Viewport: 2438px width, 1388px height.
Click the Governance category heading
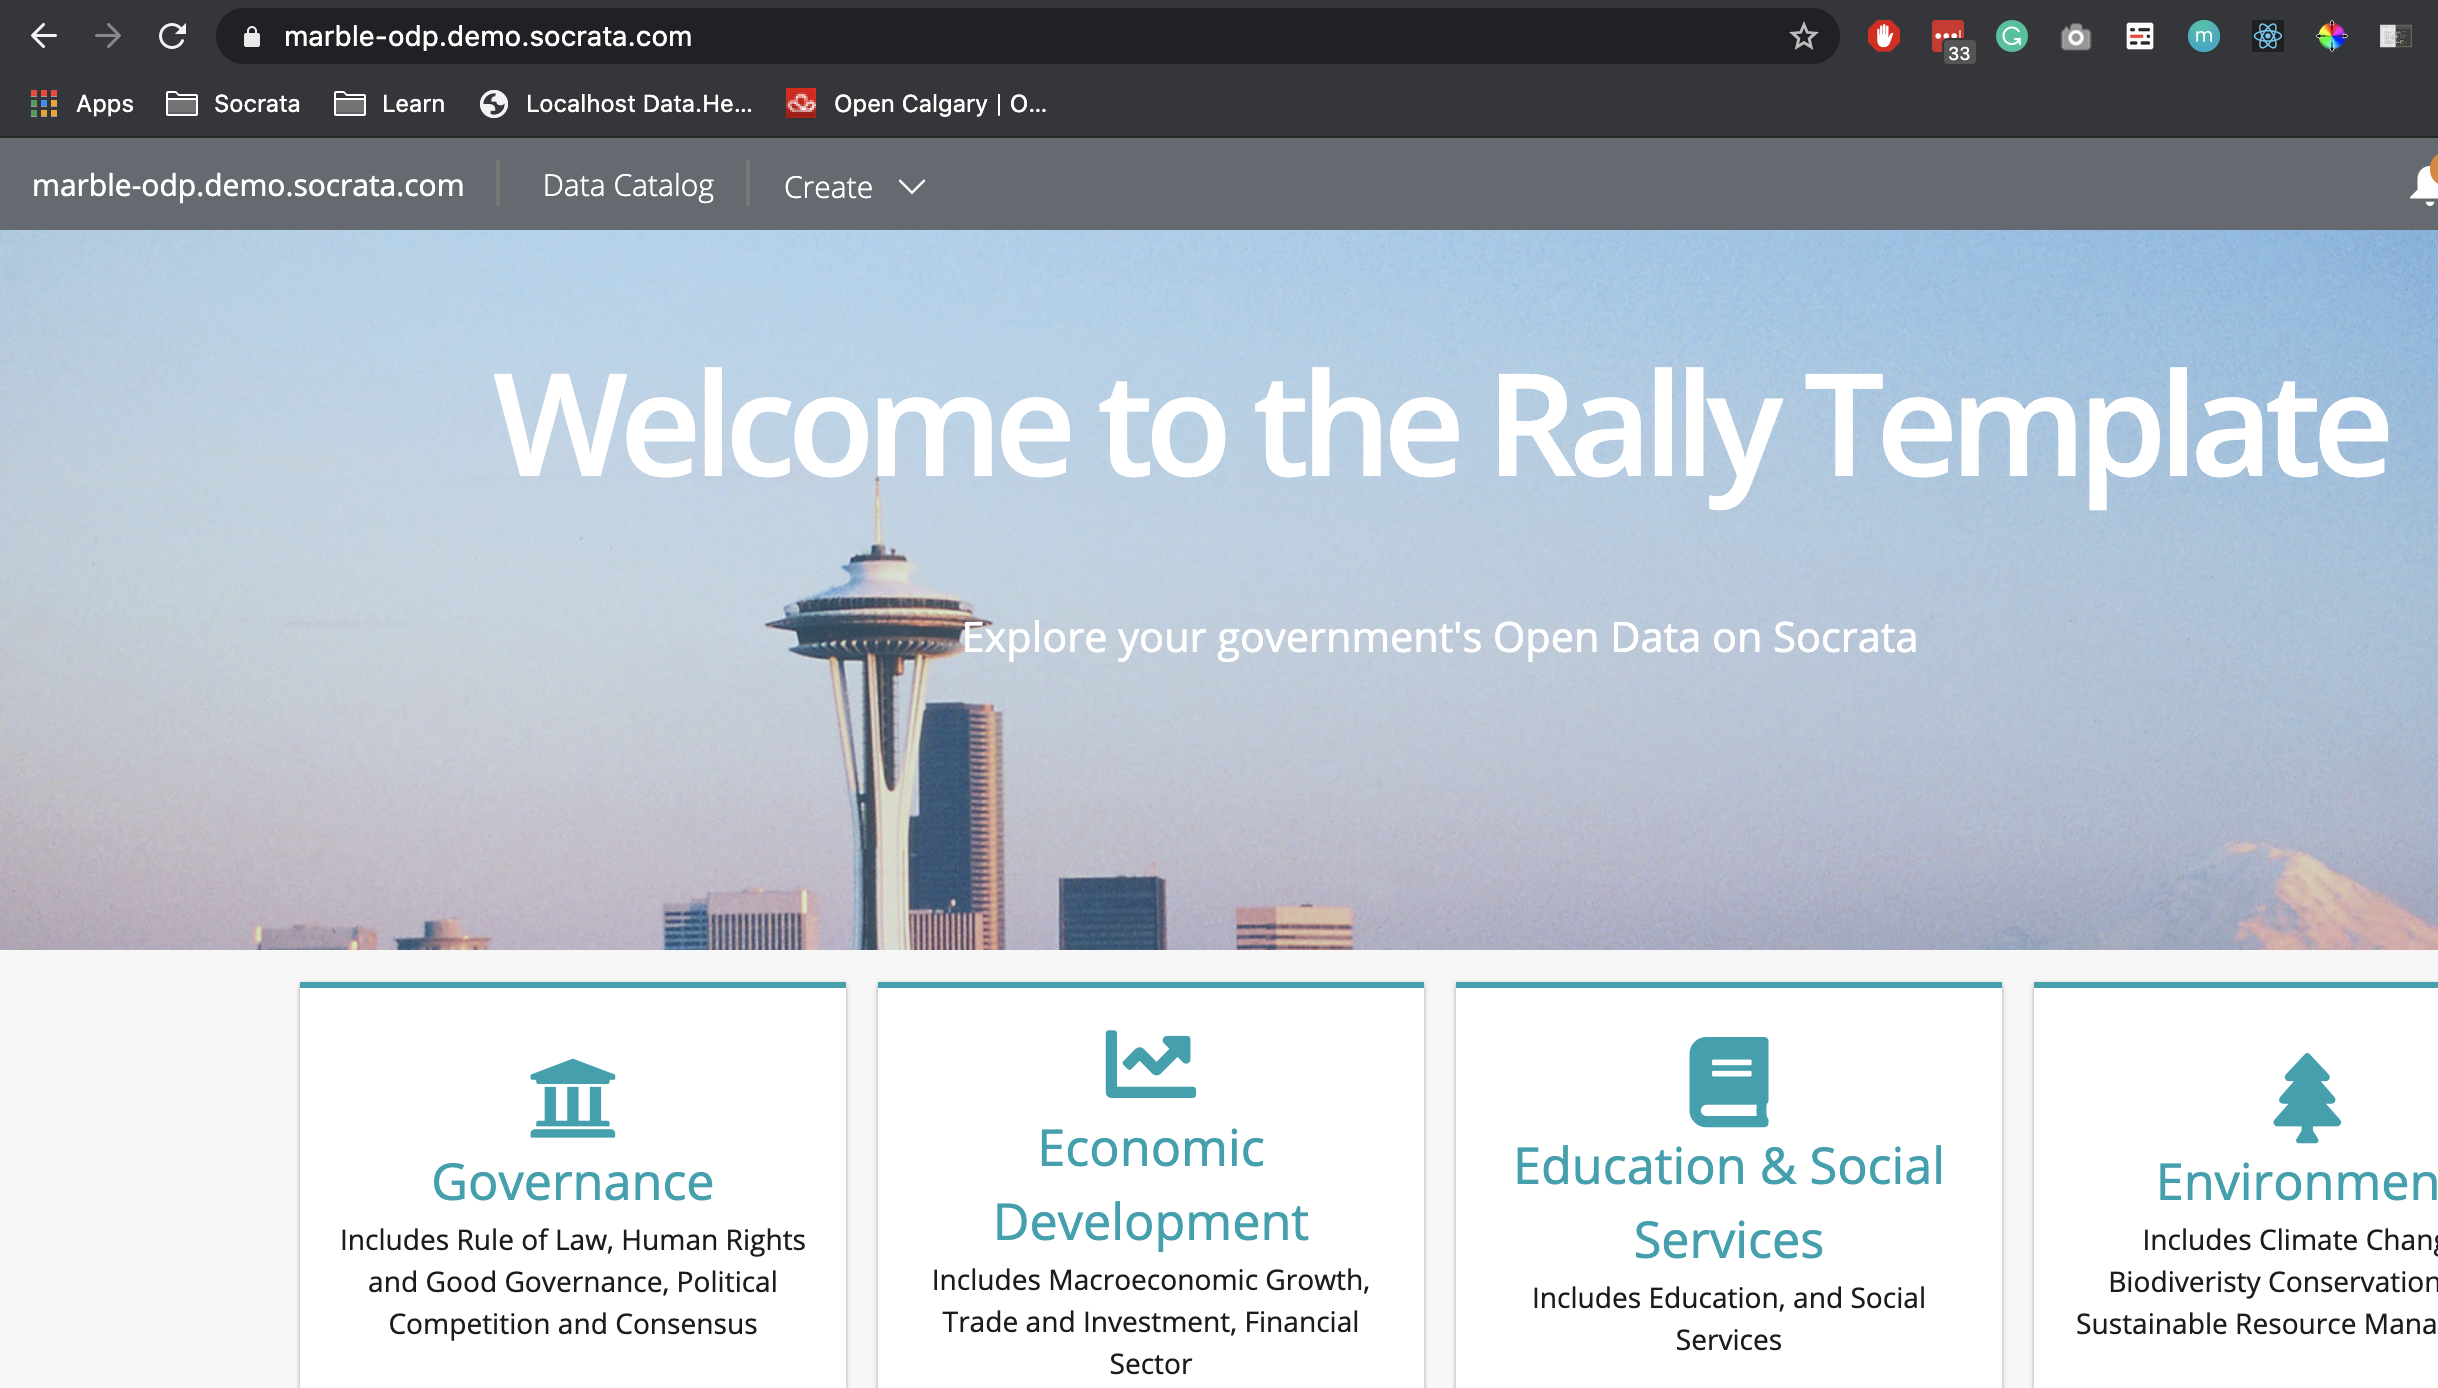click(x=573, y=1182)
